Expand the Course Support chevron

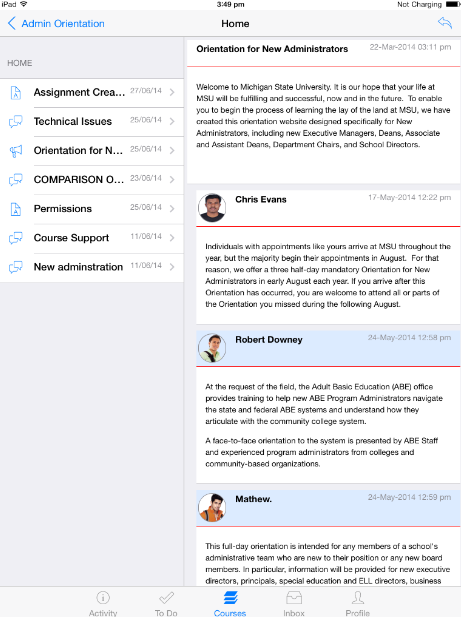[x=172, y=238]
